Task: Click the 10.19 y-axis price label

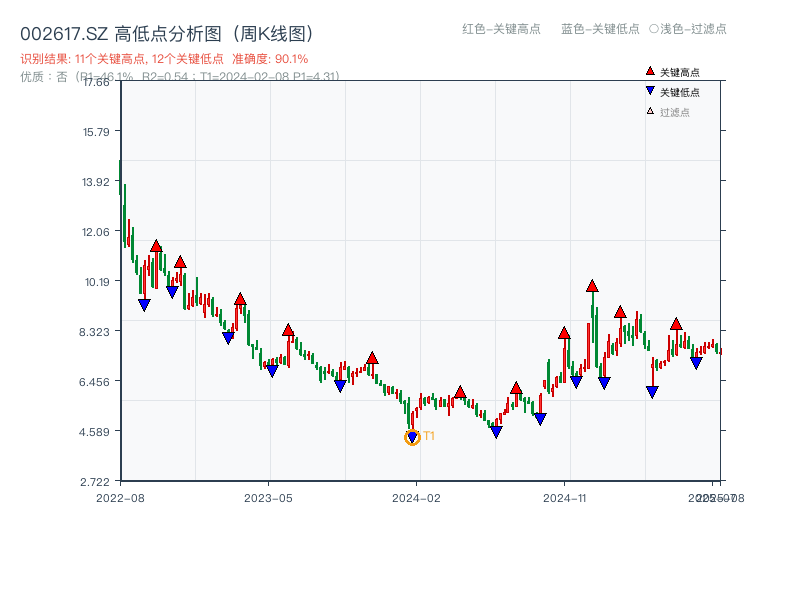Action: [97, 282]
